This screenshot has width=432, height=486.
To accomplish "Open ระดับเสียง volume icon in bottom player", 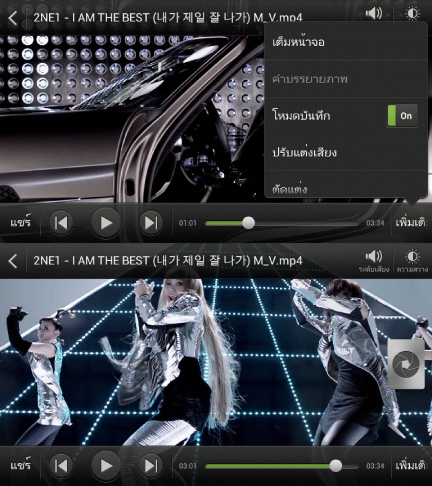I will pyautogui.click(x=374, y=262).
